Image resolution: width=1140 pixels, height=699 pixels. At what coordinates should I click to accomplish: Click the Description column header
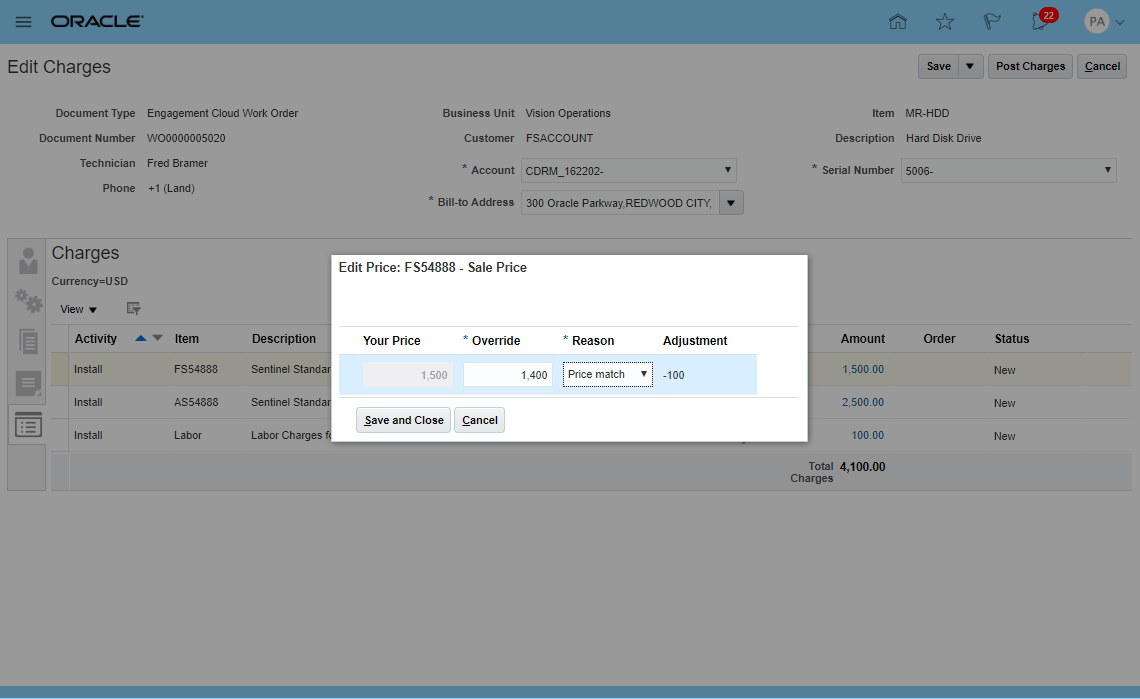pyautogui.click(x=284, y=339)
